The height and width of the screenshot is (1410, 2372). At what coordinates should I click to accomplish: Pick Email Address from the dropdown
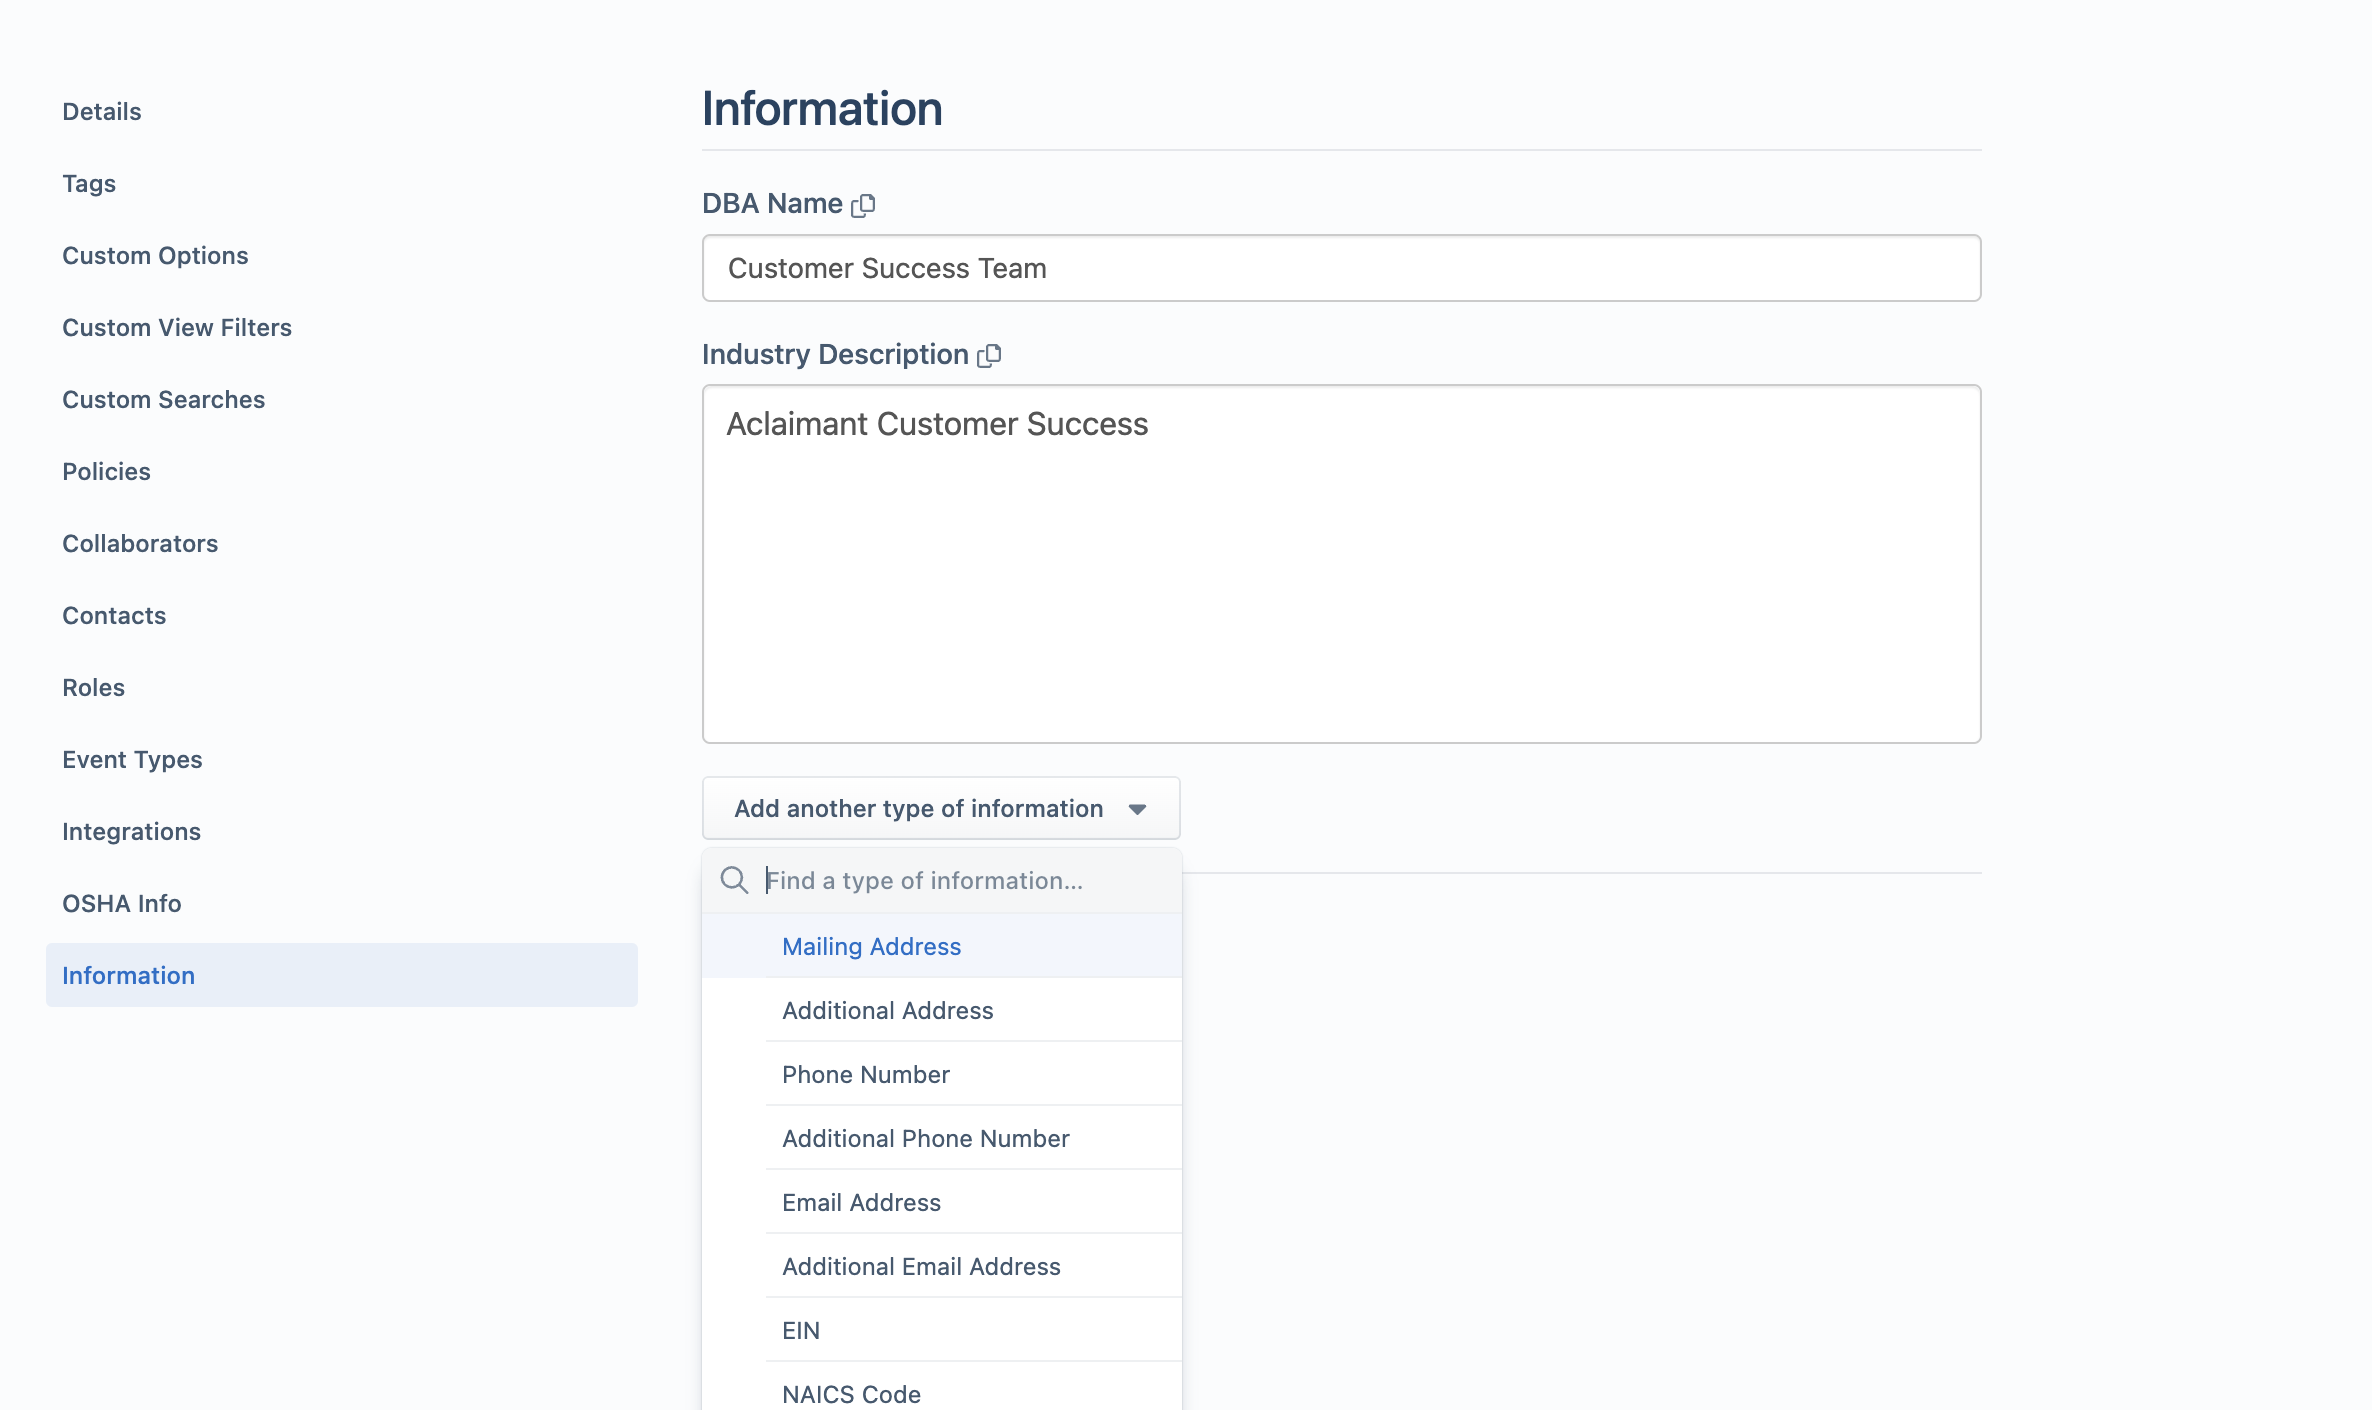(x=942, y=1202)
